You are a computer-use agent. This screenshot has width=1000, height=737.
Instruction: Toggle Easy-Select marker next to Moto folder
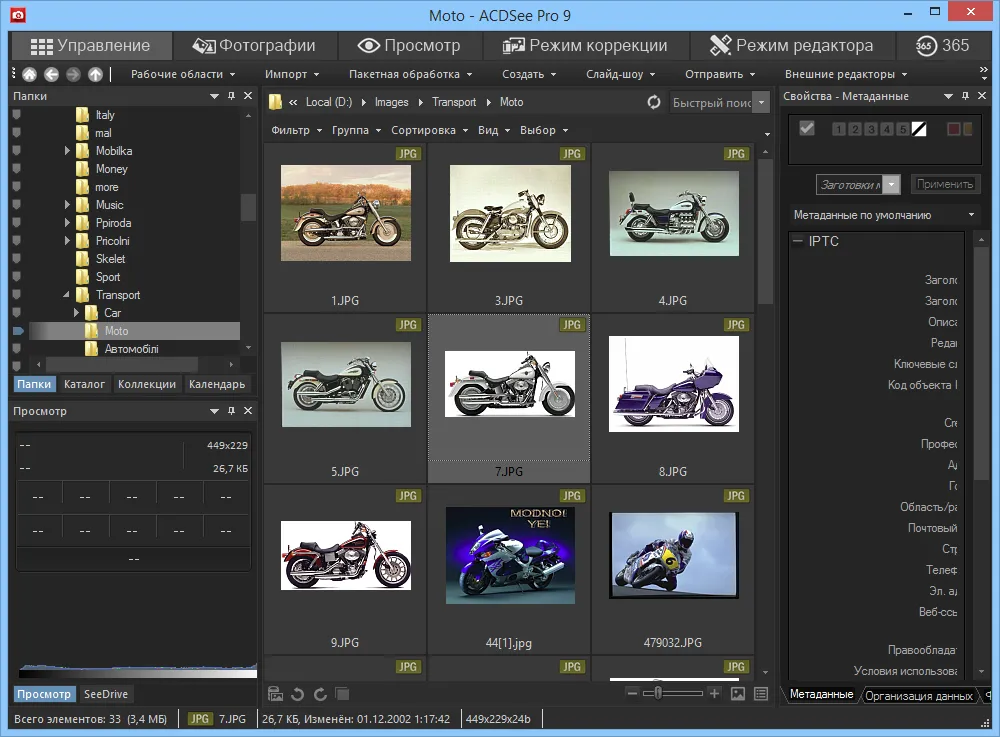pos(18,331)
